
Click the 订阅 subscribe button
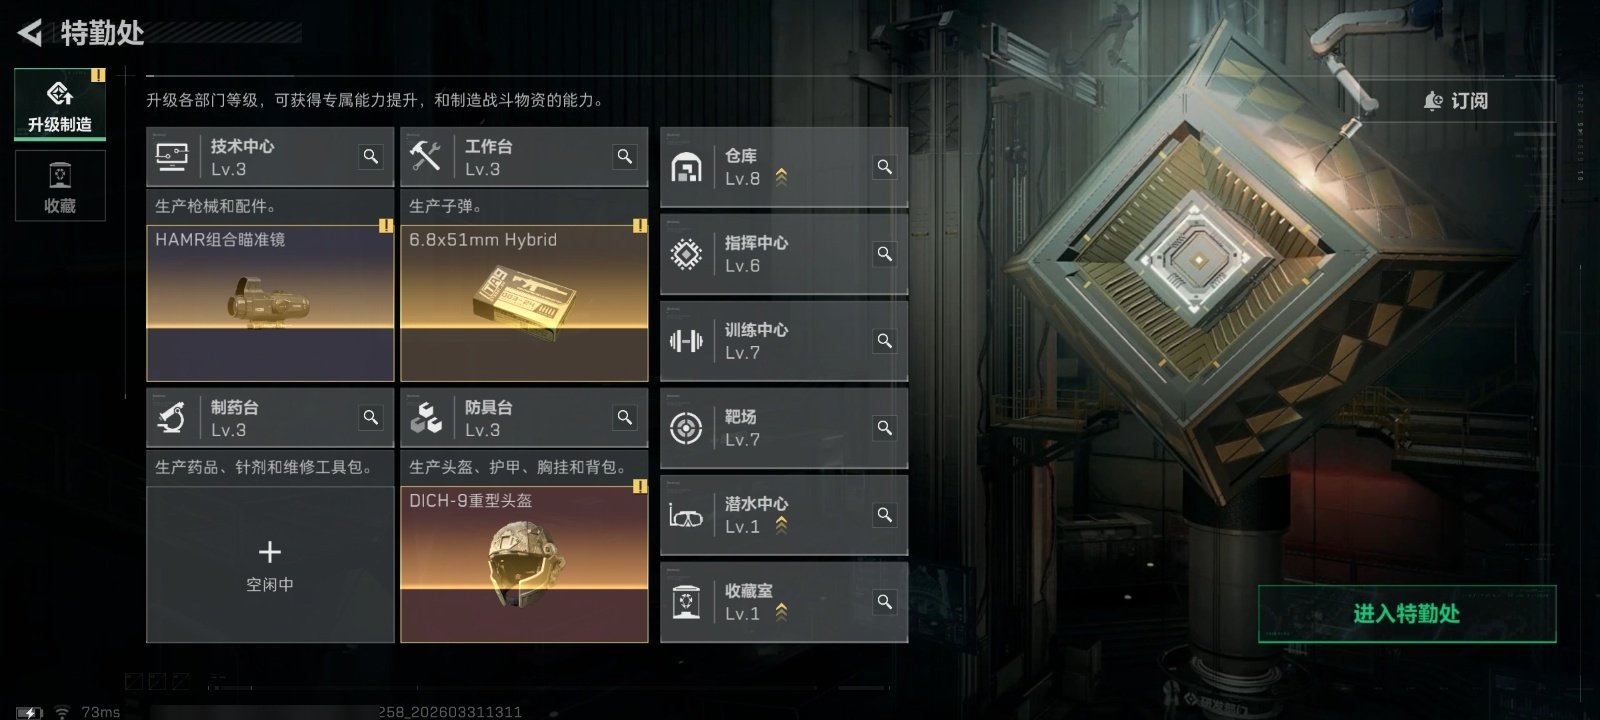(x=1456, y=101)
